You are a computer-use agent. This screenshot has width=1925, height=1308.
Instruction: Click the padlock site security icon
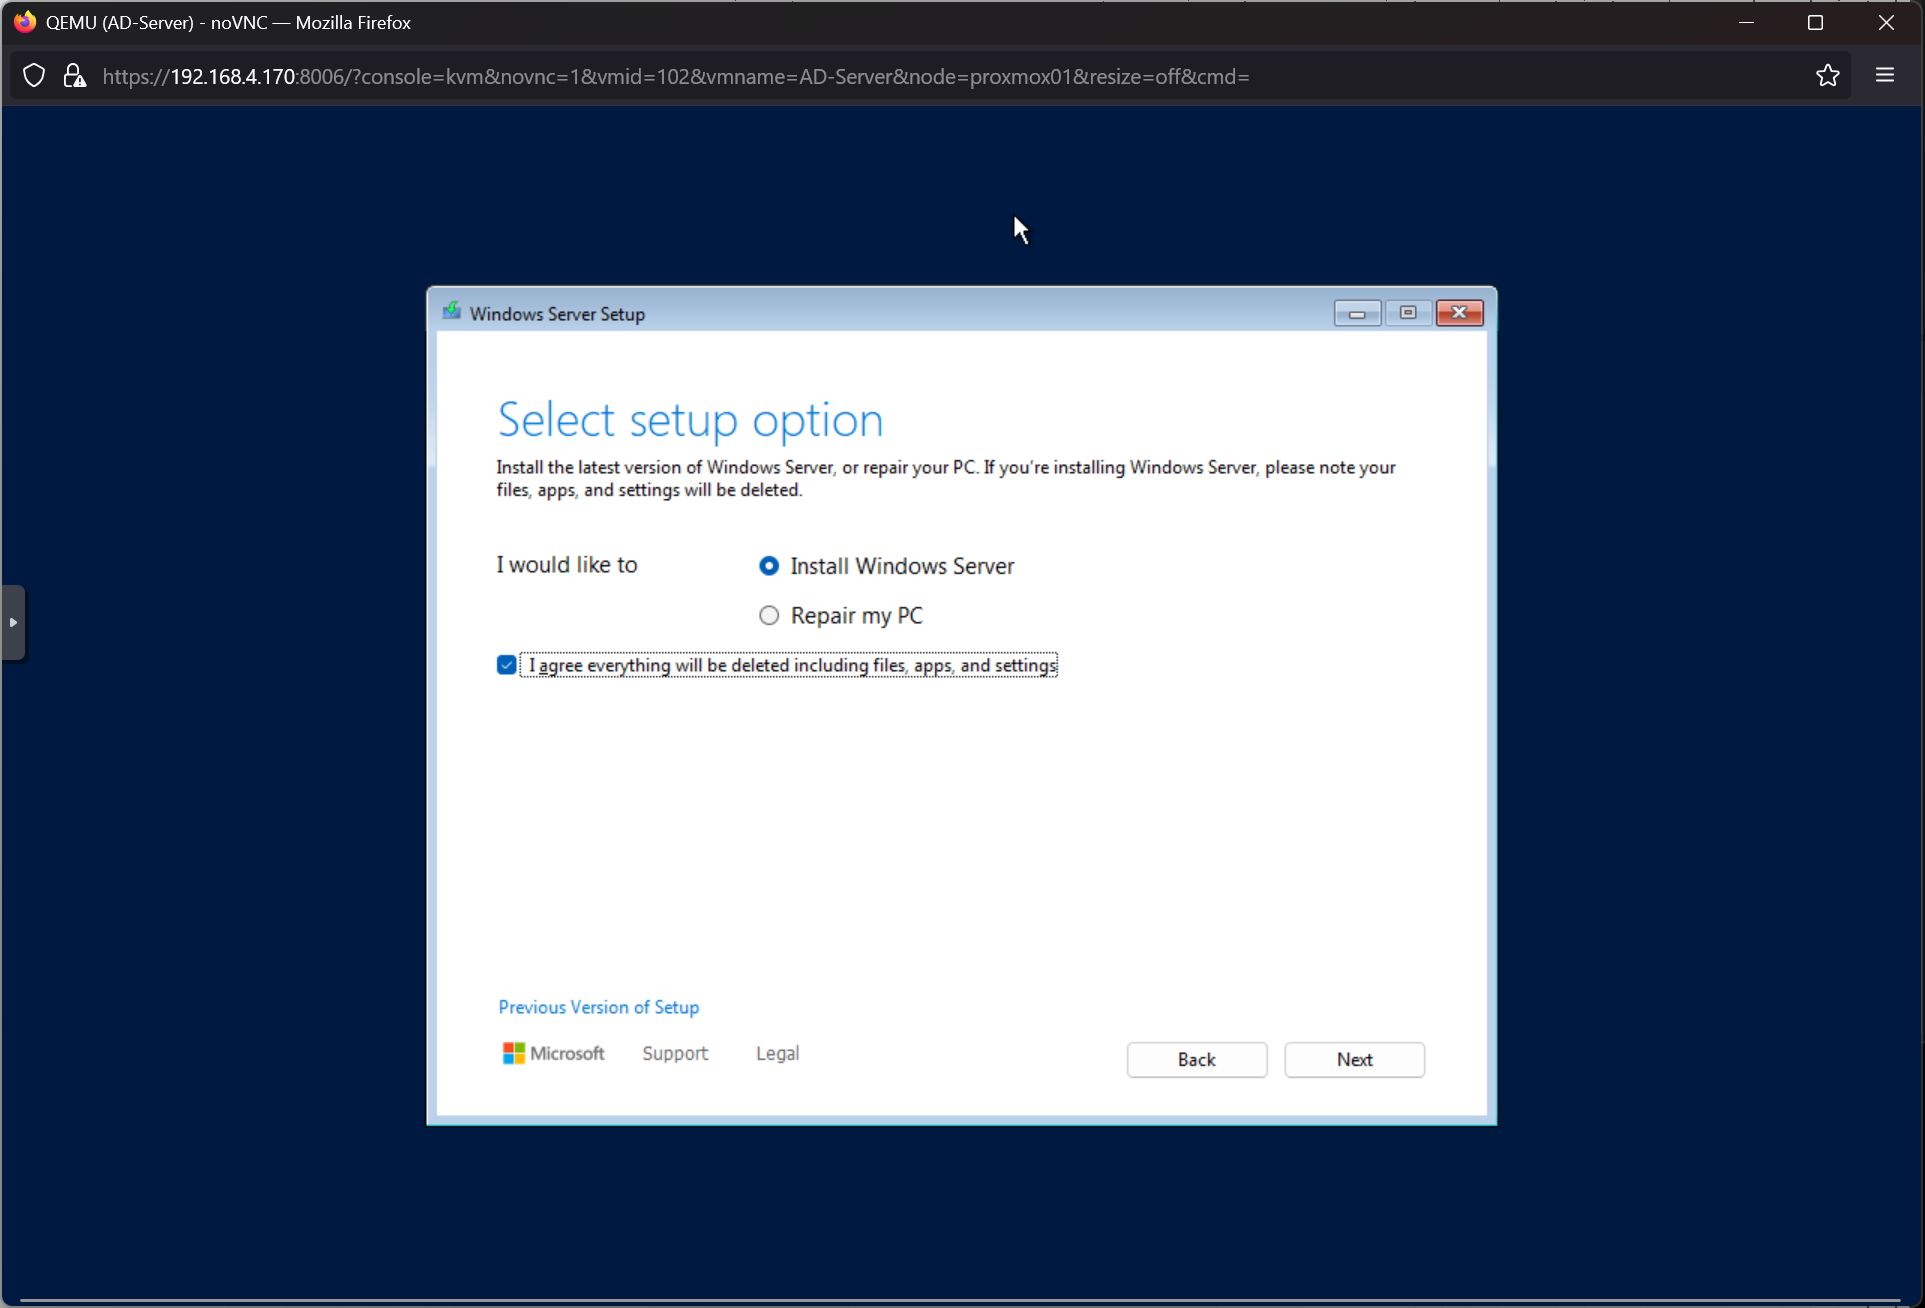click(74, 76)
